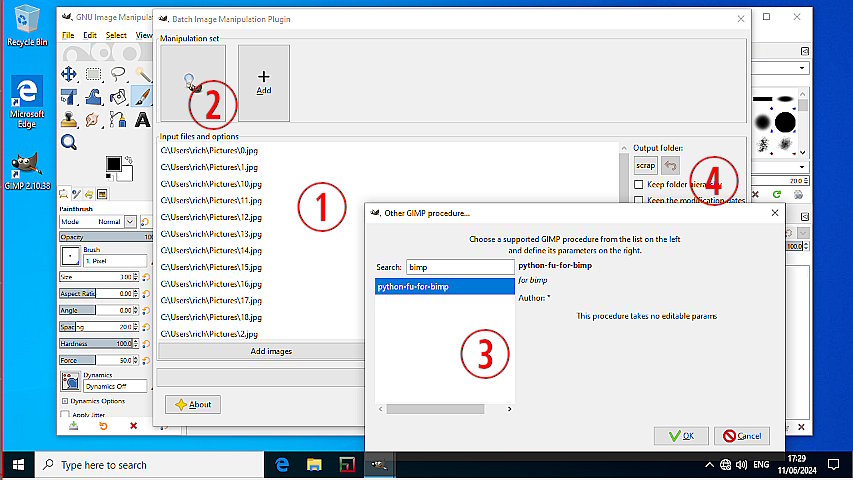Click the Search field containing bimp
Viewport: 853px width, 480px height.
[460, 267]
